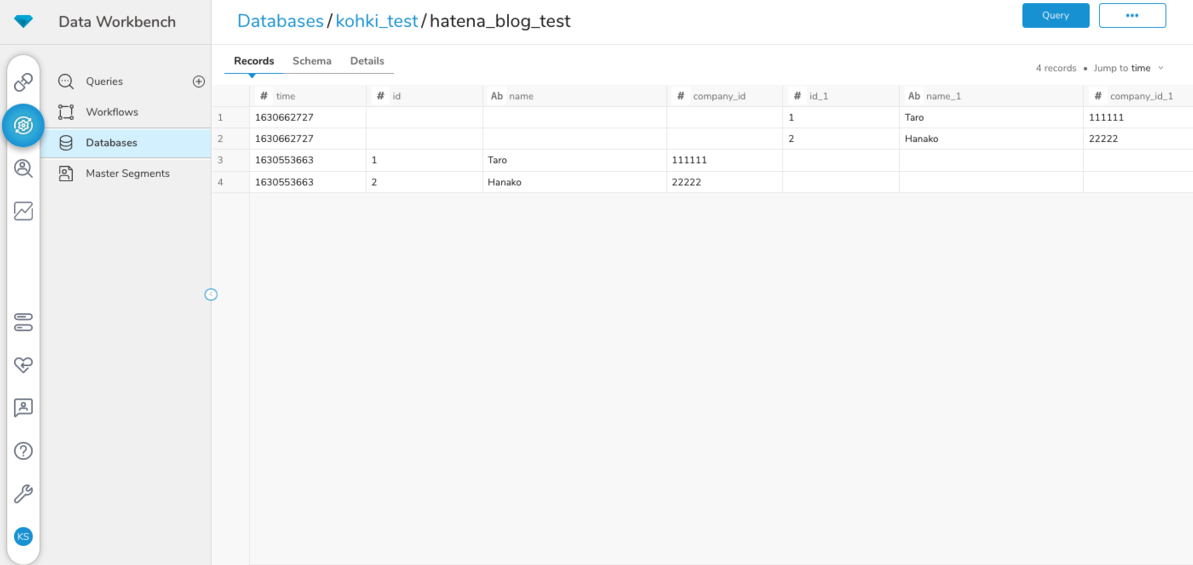Open the Integrations Hub link icon
1193x565 pixels.
tap(23, 82)
